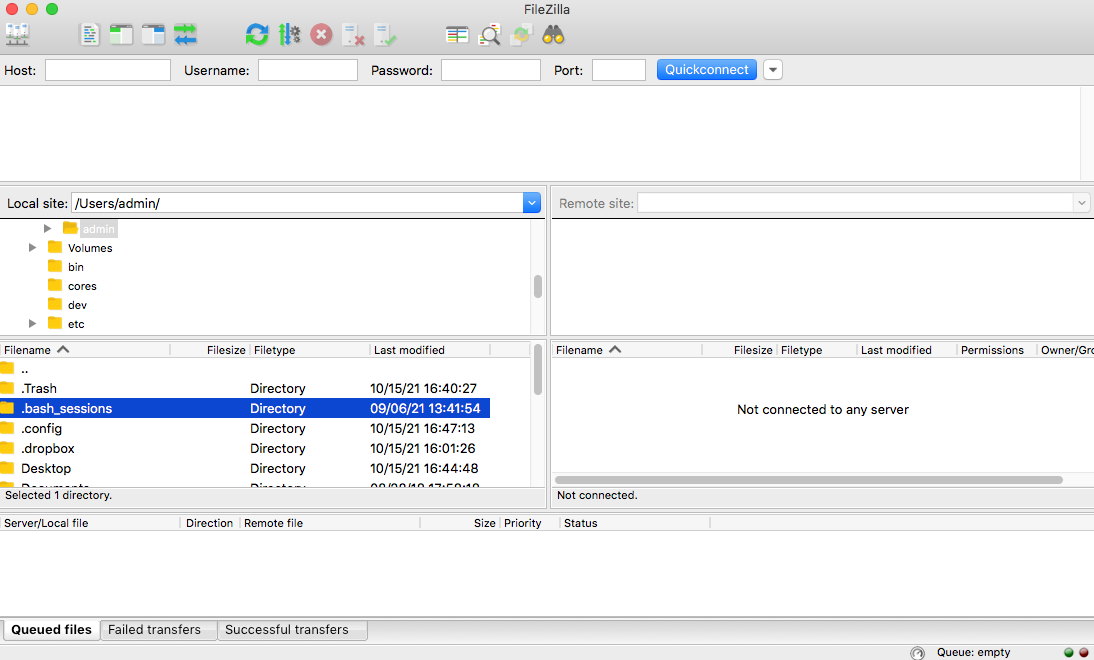The image size is (1094, 660).
Task: Disconnect from the current server icon
Action: 353,34
